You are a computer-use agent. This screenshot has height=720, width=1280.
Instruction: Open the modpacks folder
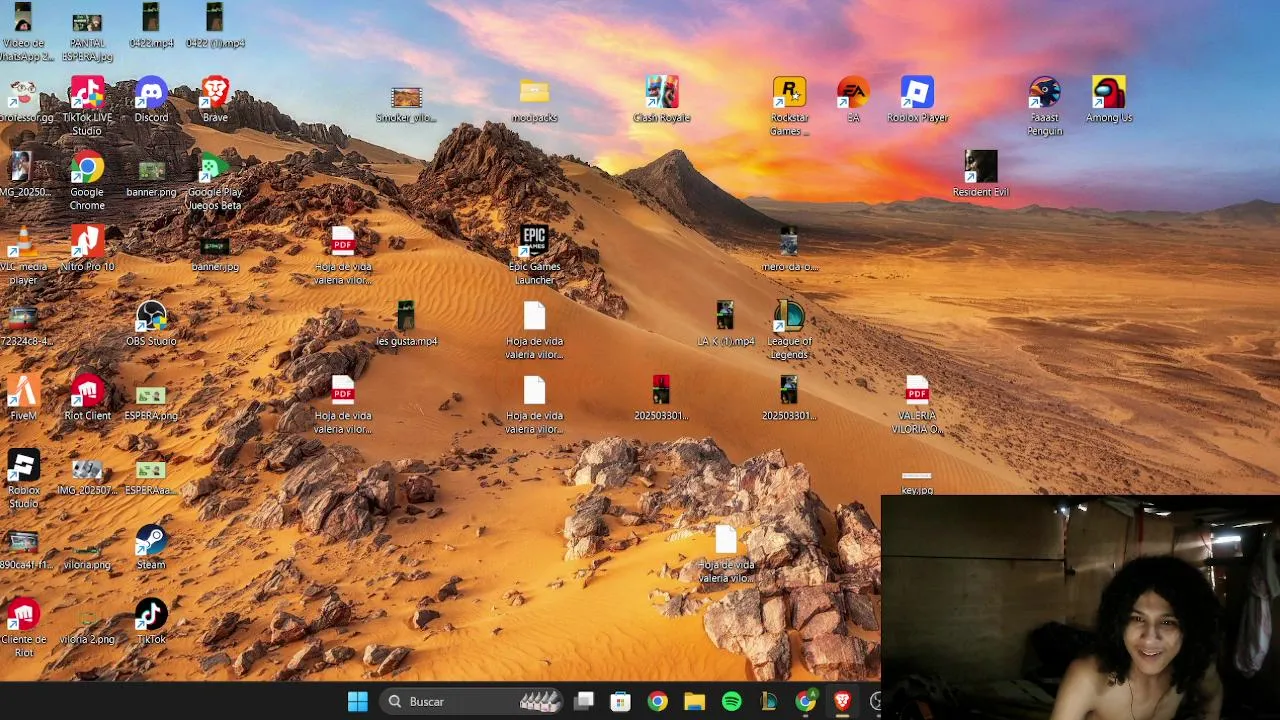pos(534,99)
